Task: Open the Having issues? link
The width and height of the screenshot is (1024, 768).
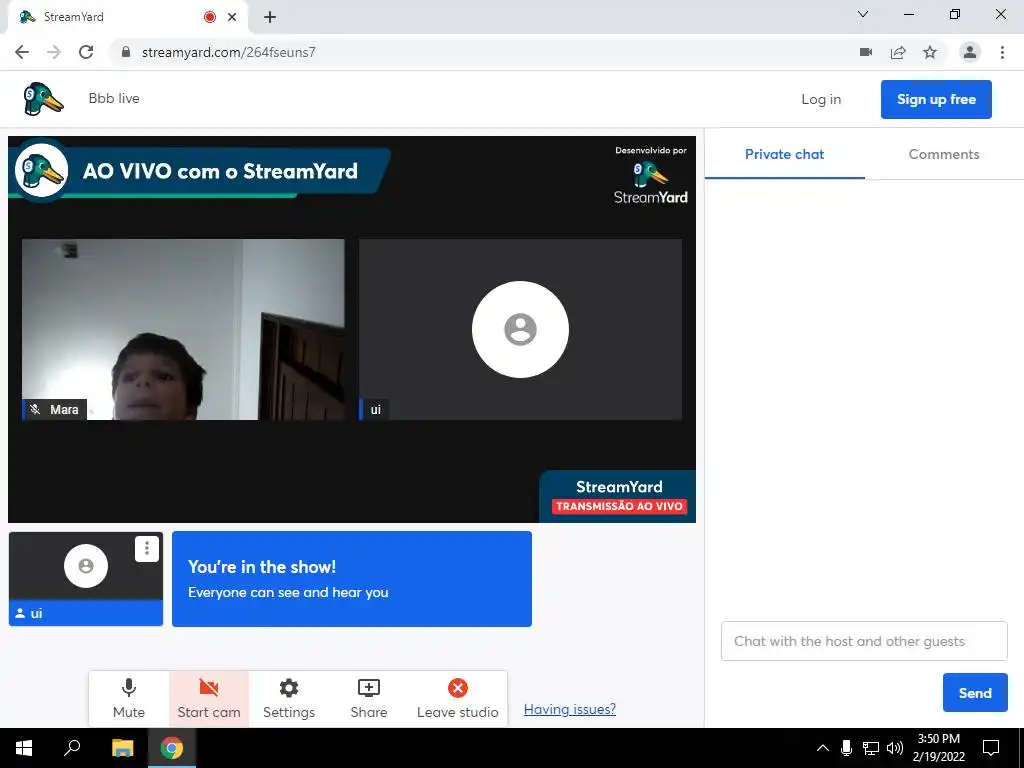Action: (569, 709)
